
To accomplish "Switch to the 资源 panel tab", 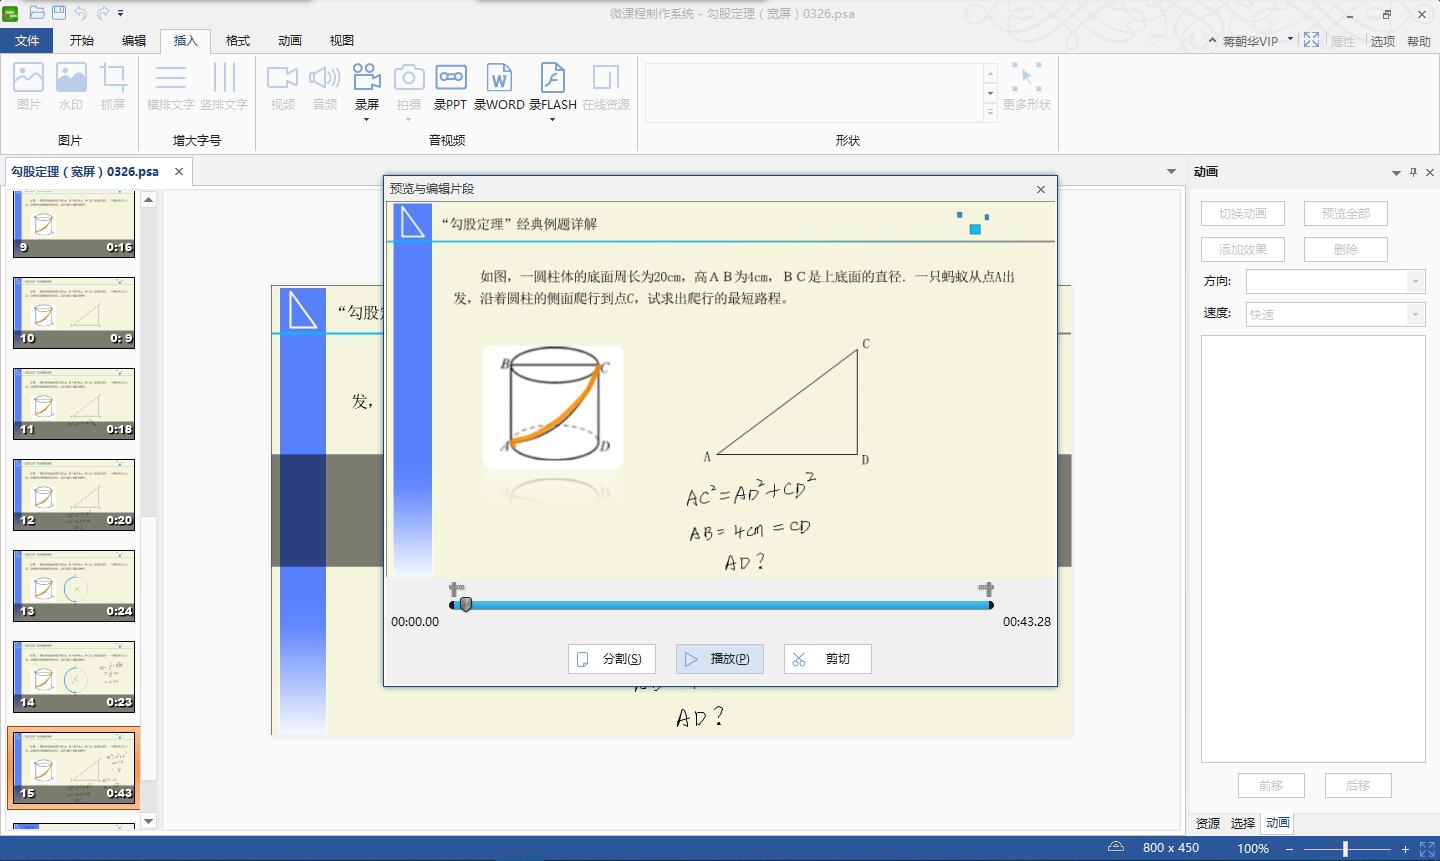I will pyautogui.click(x=1208, y=823).
